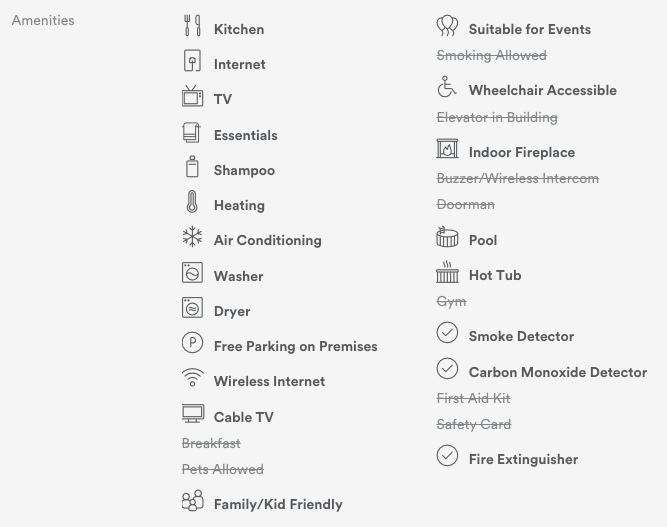This screenshot has width=667, height=527.
Task: Click the Family/Kid Friendly label
Action: (x=278, y=504)
